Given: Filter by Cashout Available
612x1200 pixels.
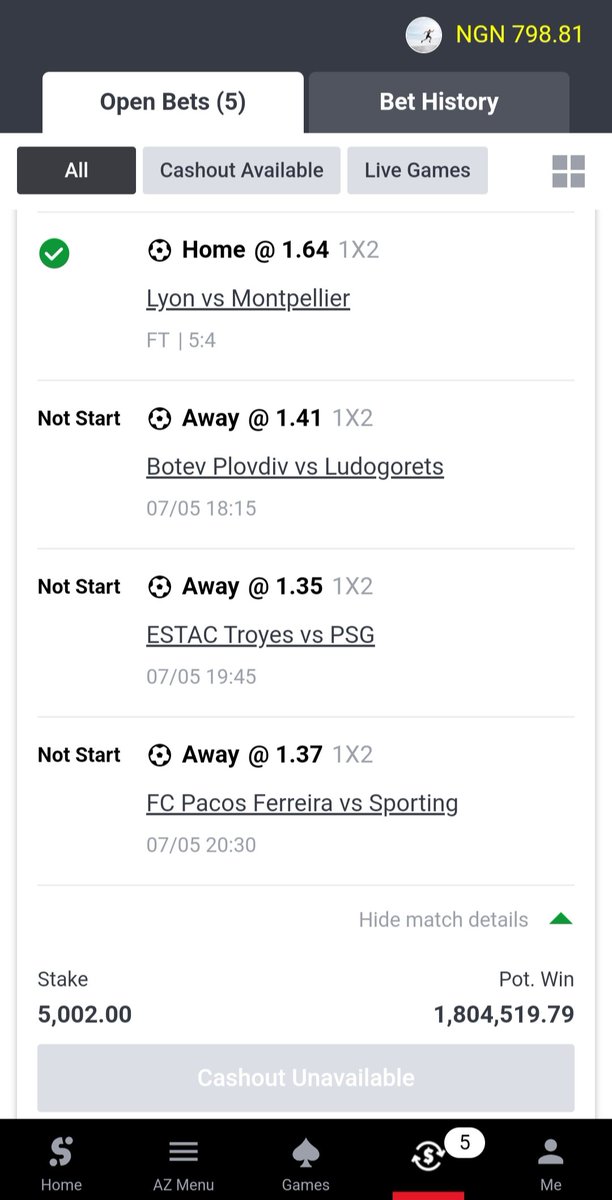Looking at the screenshot, I should click(x=242, y=170).
